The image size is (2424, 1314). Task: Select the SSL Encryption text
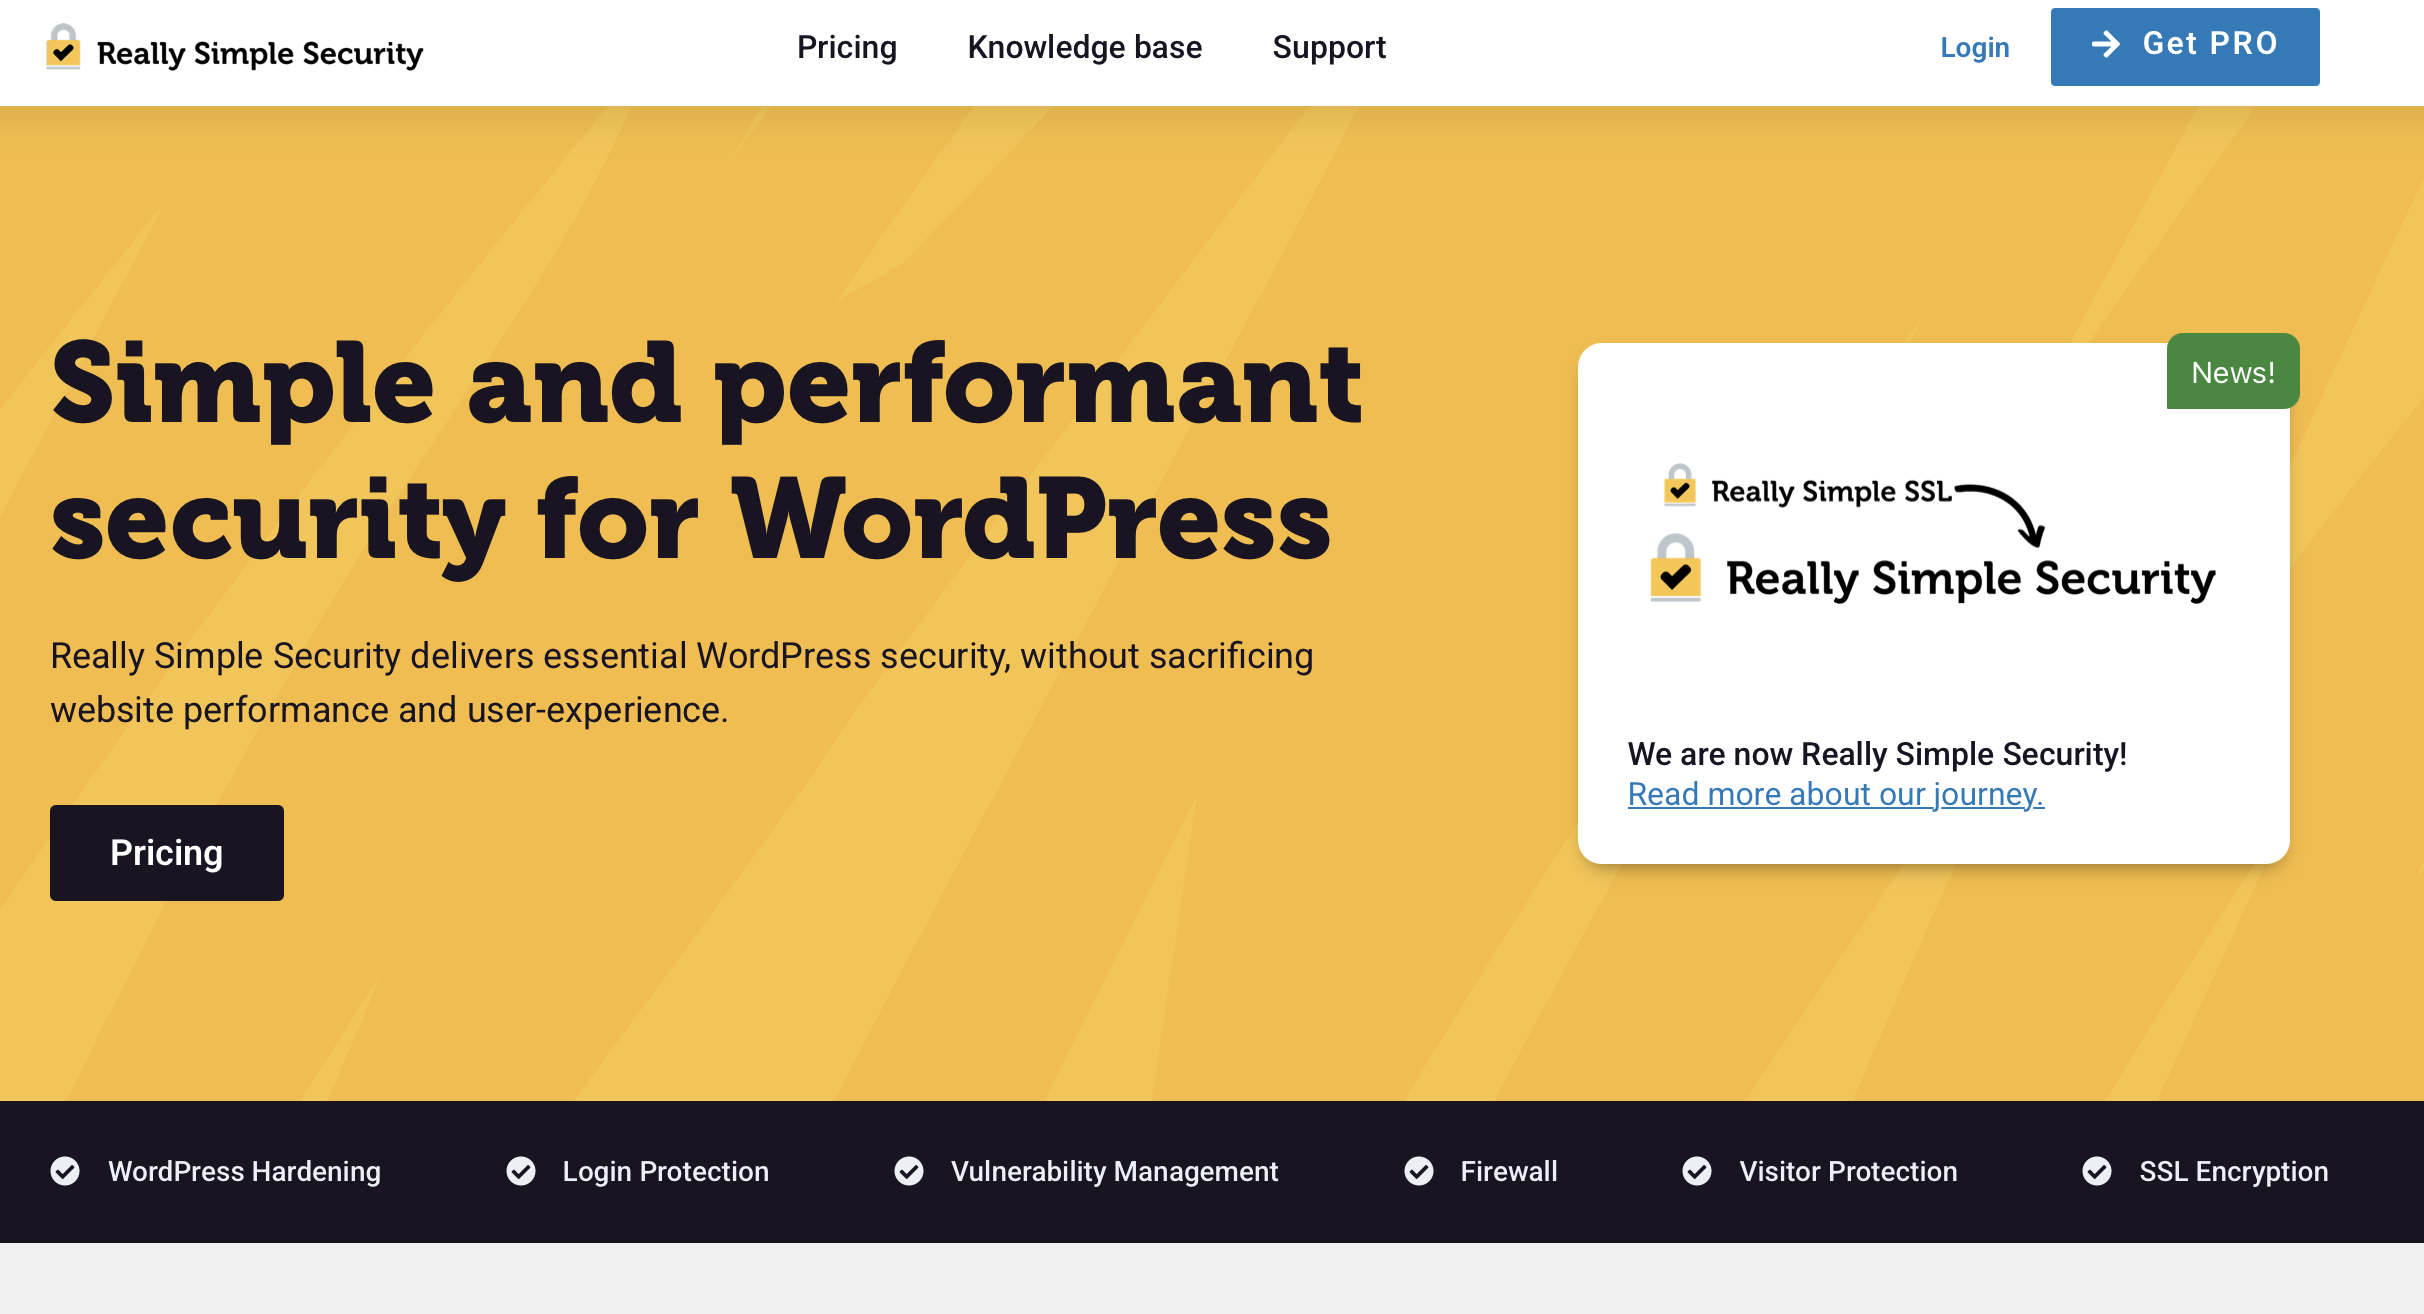coord(2234,1171)
